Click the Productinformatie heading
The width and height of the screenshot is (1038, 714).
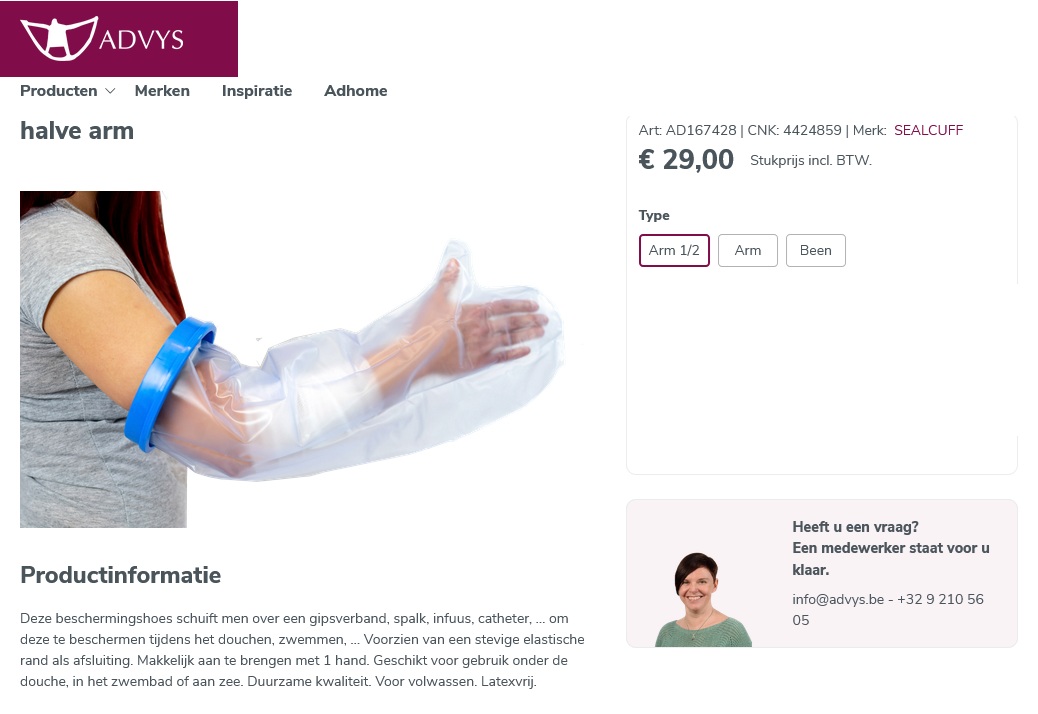(120, 575)
